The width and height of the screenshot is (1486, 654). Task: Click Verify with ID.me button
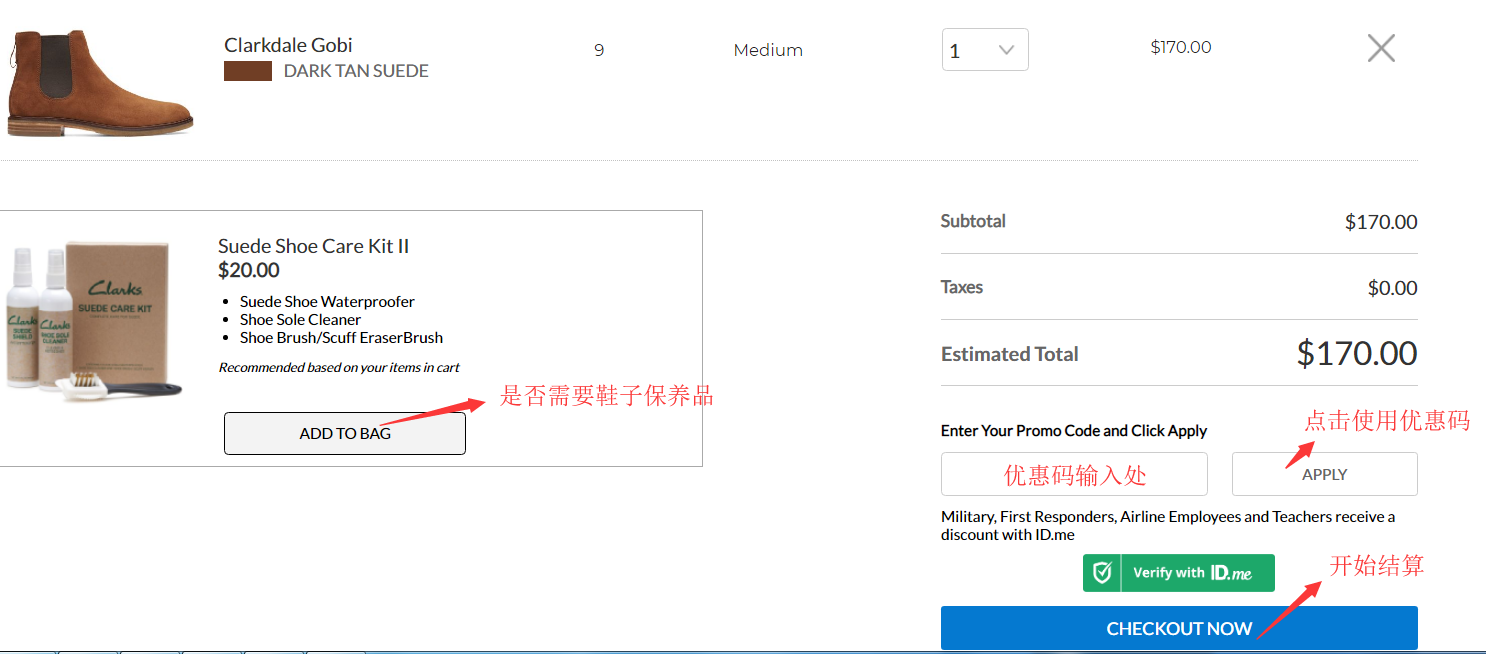point(1179,573)
